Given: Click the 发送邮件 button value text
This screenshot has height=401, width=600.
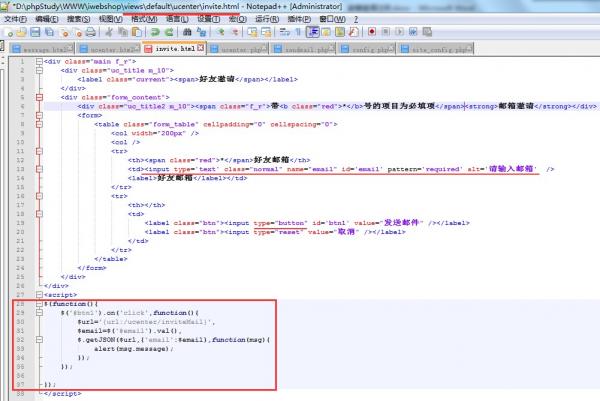Looking at the screenshot, I should point(401,223).
